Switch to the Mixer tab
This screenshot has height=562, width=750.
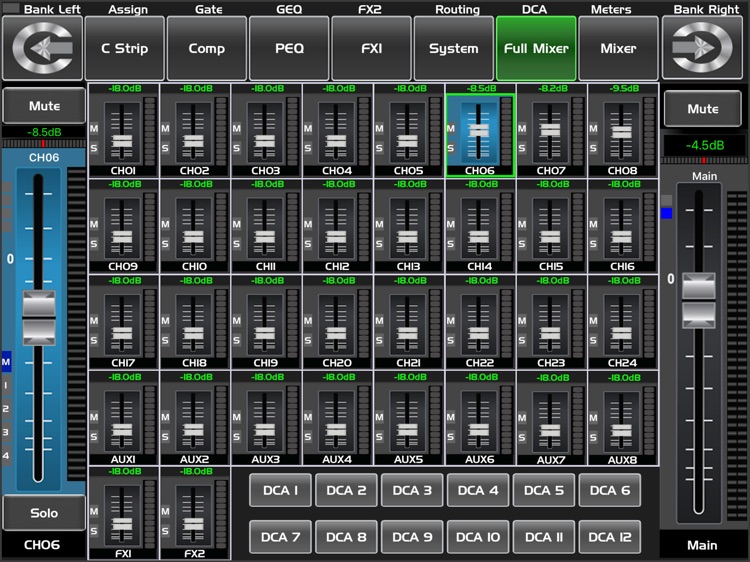click(618, 48)
